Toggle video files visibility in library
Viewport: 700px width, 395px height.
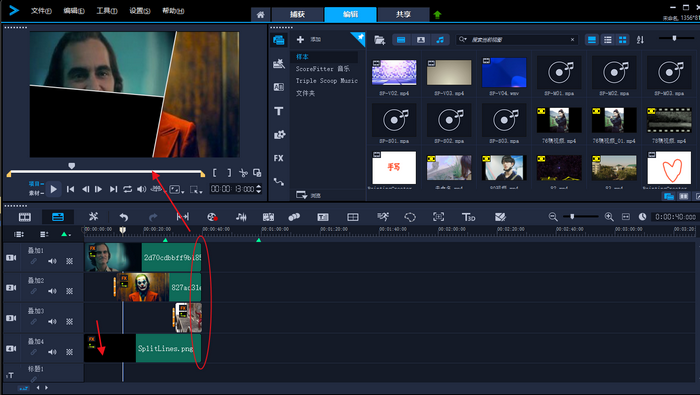pyautogui.click(x=401, y=40)
